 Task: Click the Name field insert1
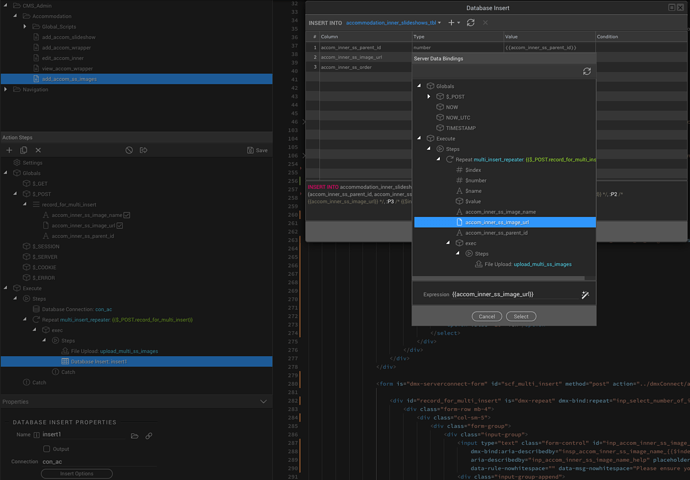[84, 435]
